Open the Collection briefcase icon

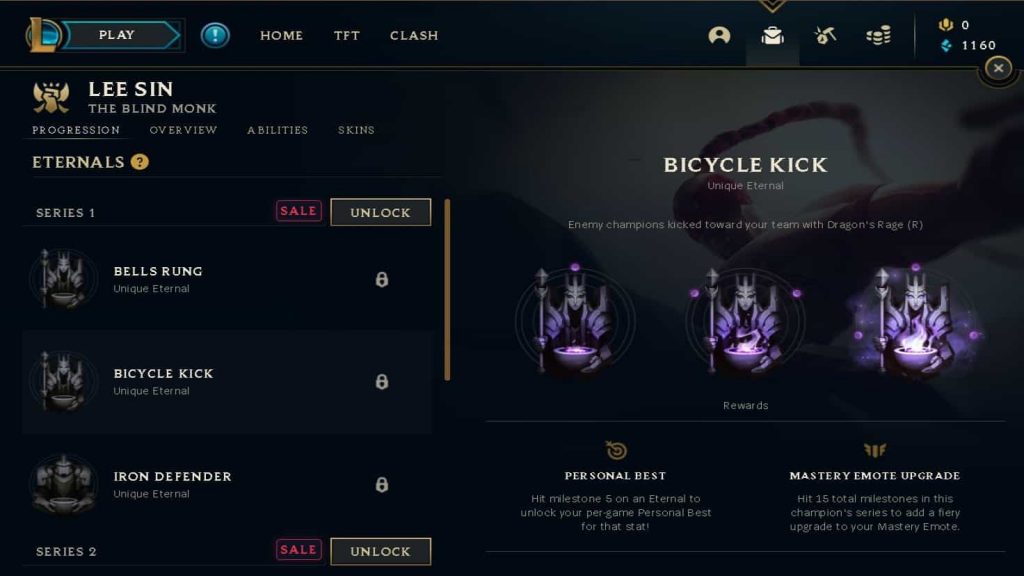tap(773, 35)
